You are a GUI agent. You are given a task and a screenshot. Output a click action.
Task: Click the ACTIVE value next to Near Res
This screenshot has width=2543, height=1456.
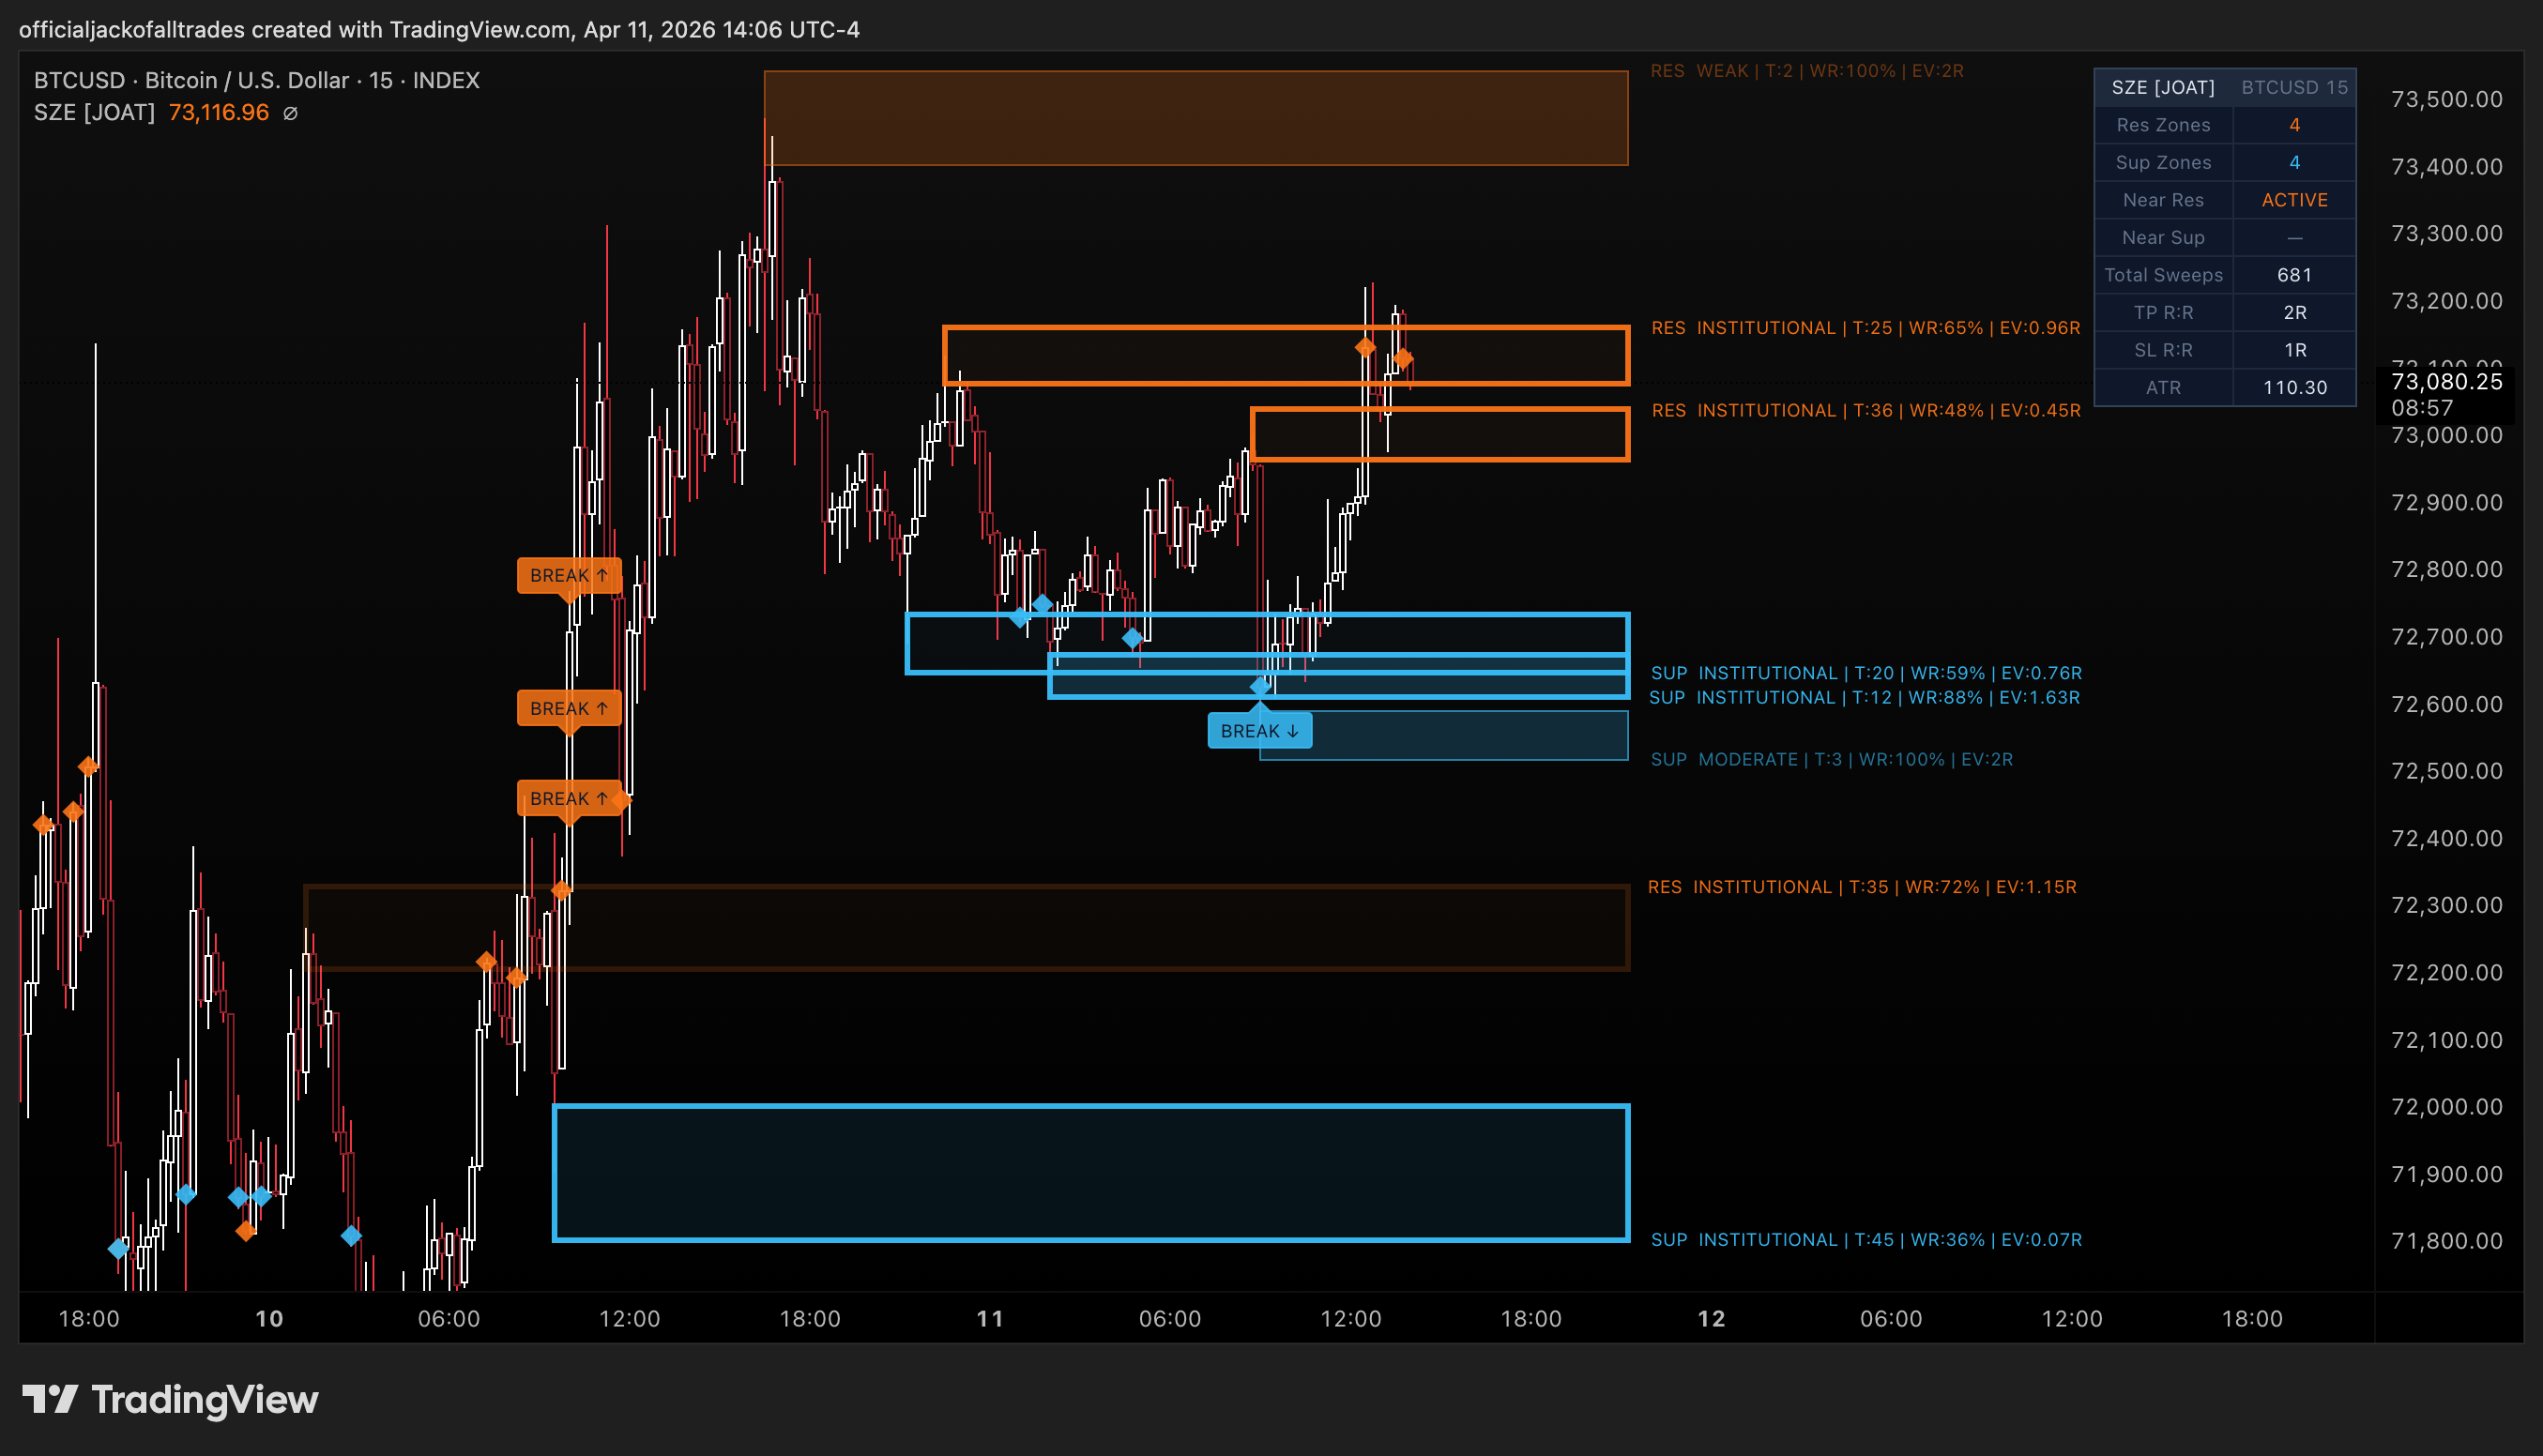coord(2294,200)
